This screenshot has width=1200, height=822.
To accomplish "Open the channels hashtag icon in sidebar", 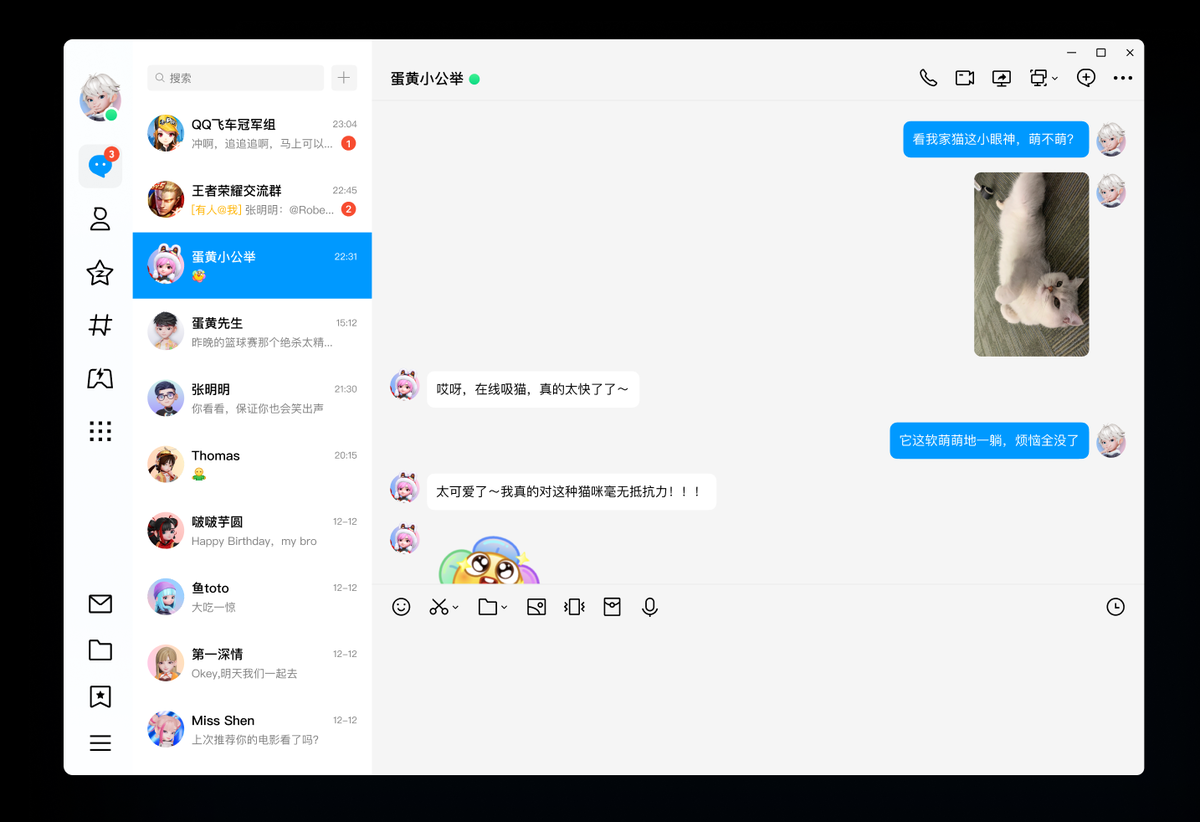I will click(x=100, y=325).
